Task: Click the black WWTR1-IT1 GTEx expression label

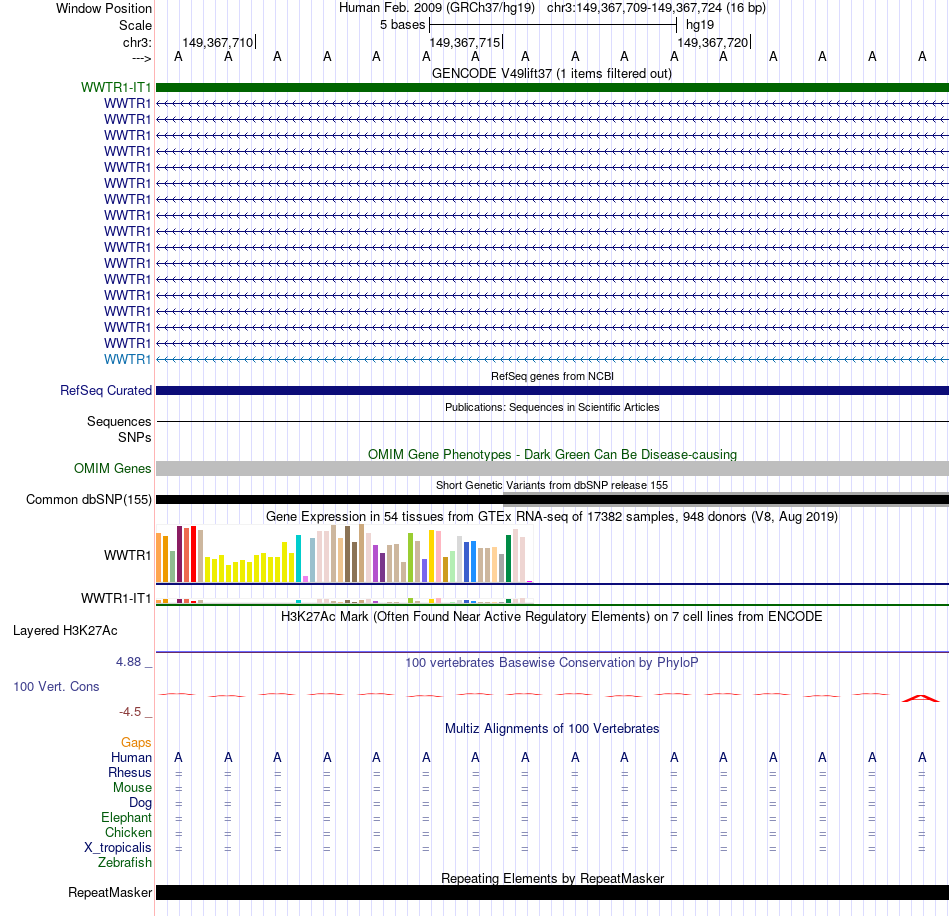Action: tap(116, 599)
